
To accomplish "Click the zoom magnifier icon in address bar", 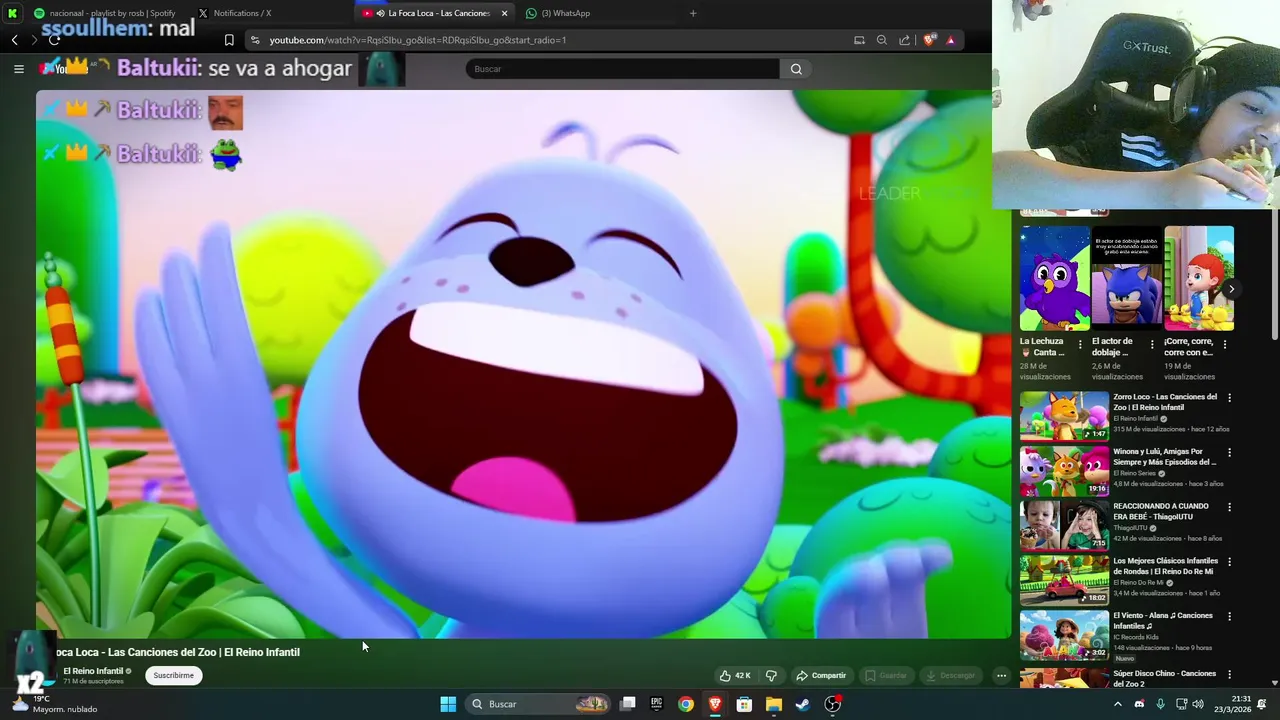I will pyautogui.click(x=881, y=40).
